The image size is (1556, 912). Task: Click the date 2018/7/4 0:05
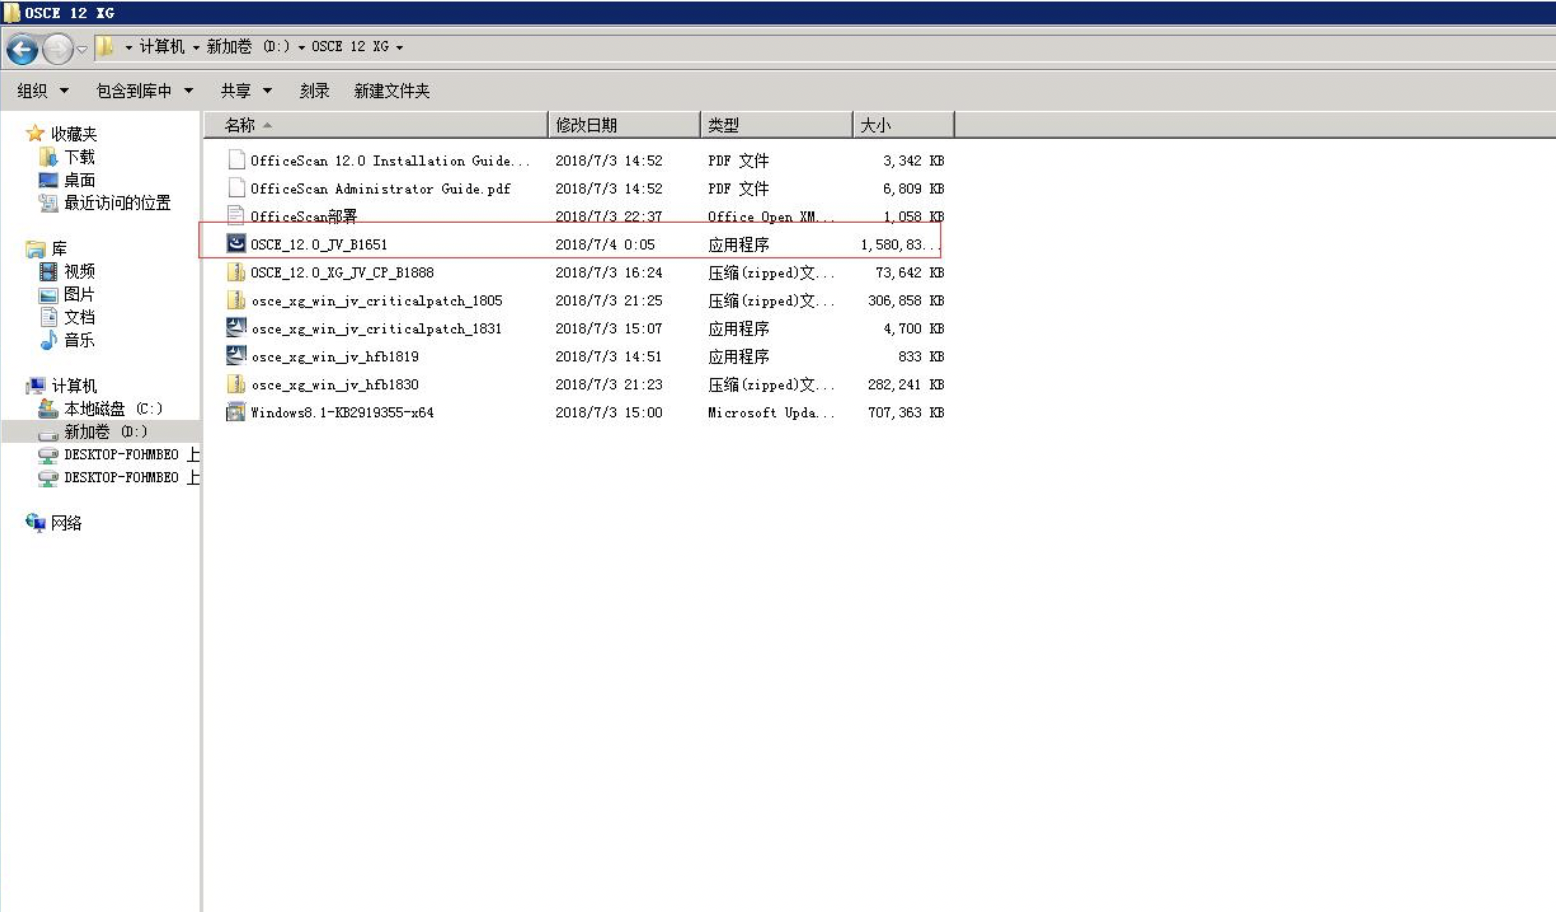(605, 244)
